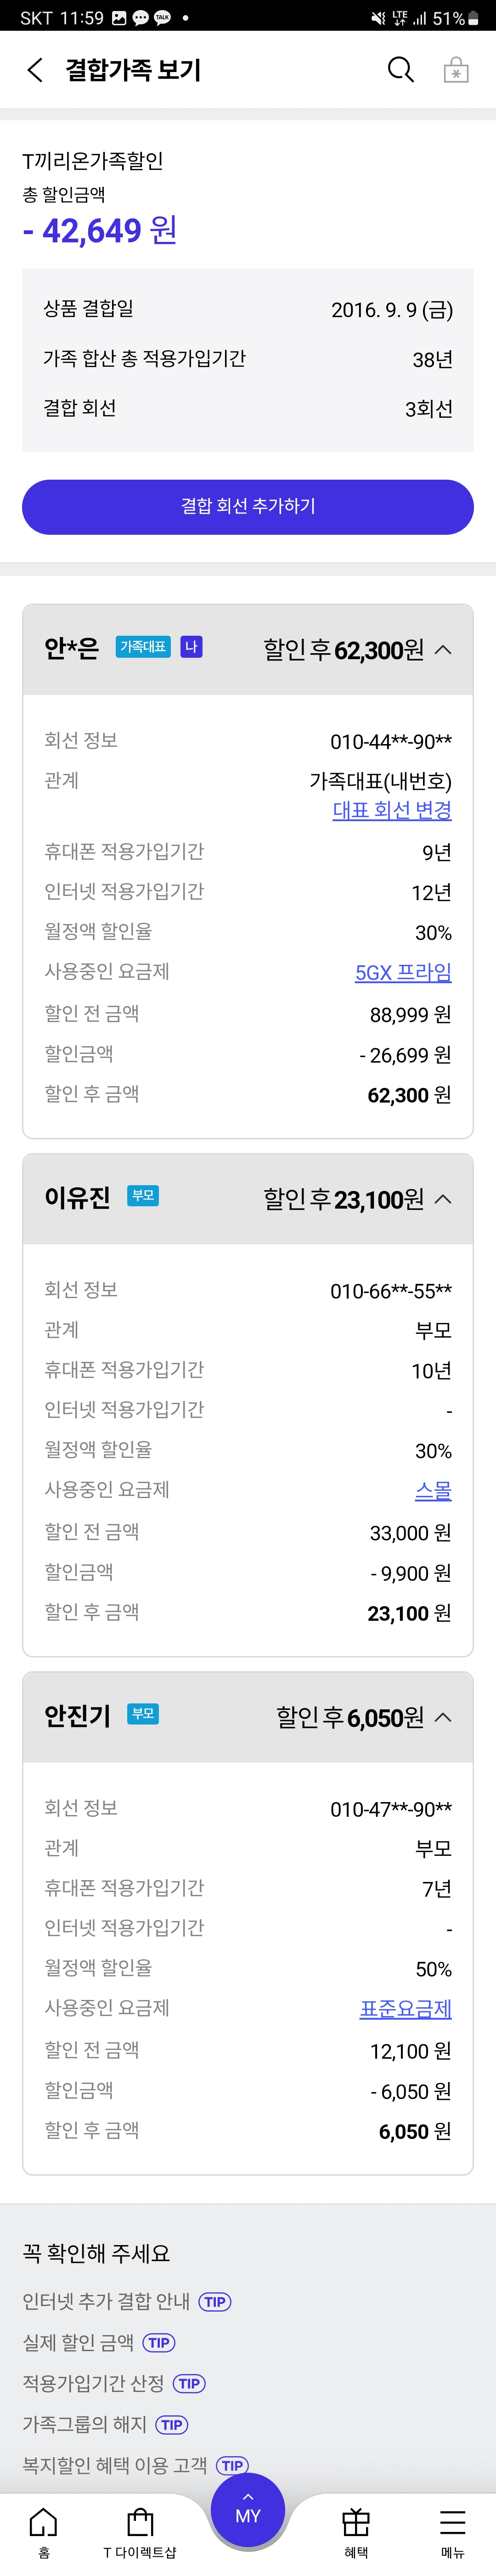496x2576 pixels.
Task: Show TIP for 인터넷 추가 결합 안내
Action: pos(215,2301)
